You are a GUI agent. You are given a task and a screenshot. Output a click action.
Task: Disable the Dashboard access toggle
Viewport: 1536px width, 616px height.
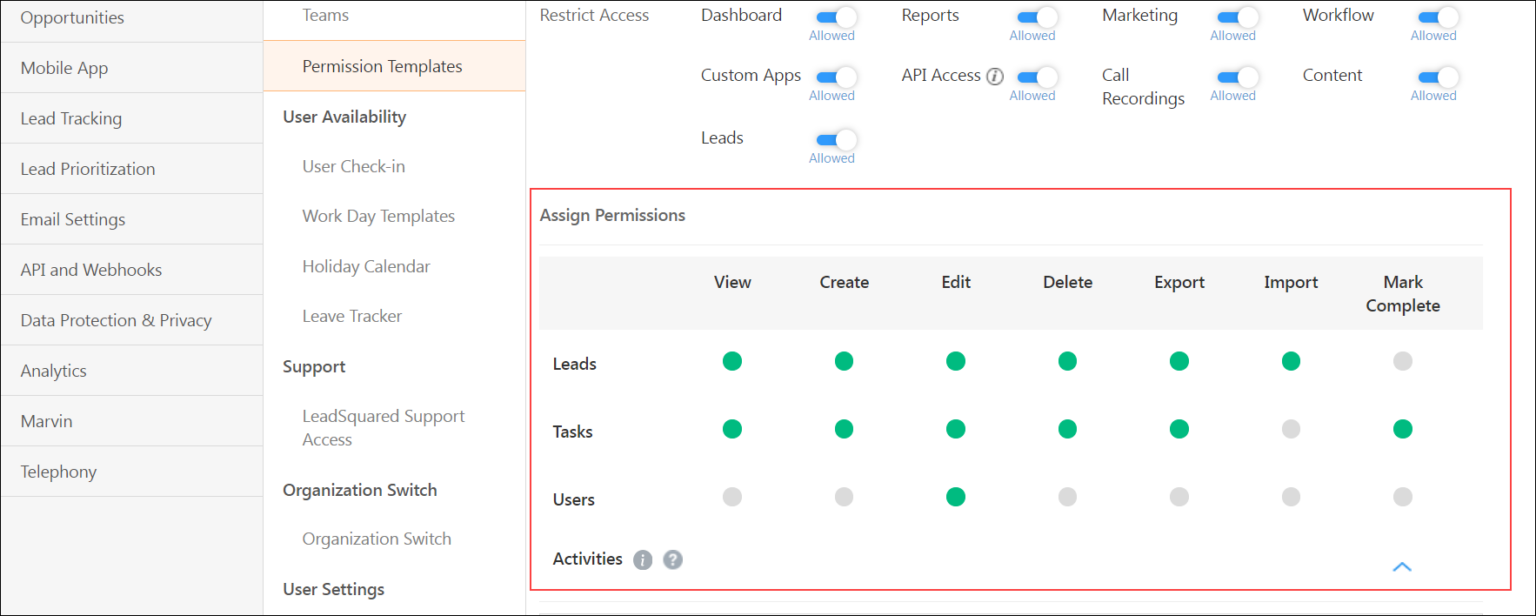[x=831, y=15]
